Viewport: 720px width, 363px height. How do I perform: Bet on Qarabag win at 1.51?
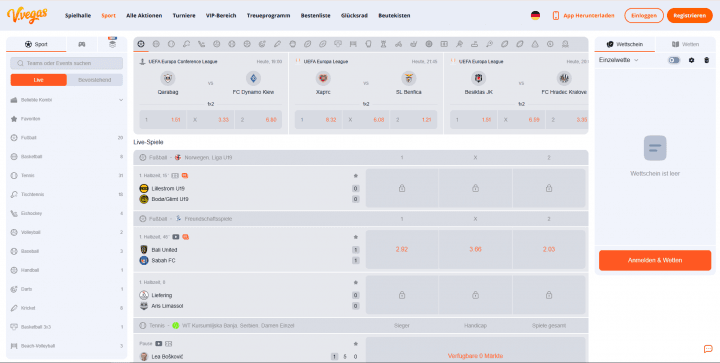click(x=163, y=120)
